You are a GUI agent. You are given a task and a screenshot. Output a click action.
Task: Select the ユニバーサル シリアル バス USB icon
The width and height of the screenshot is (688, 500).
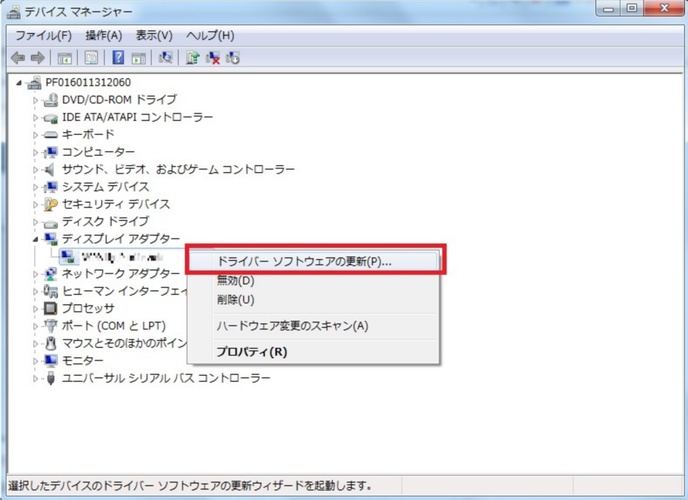[x=50, y=378]
